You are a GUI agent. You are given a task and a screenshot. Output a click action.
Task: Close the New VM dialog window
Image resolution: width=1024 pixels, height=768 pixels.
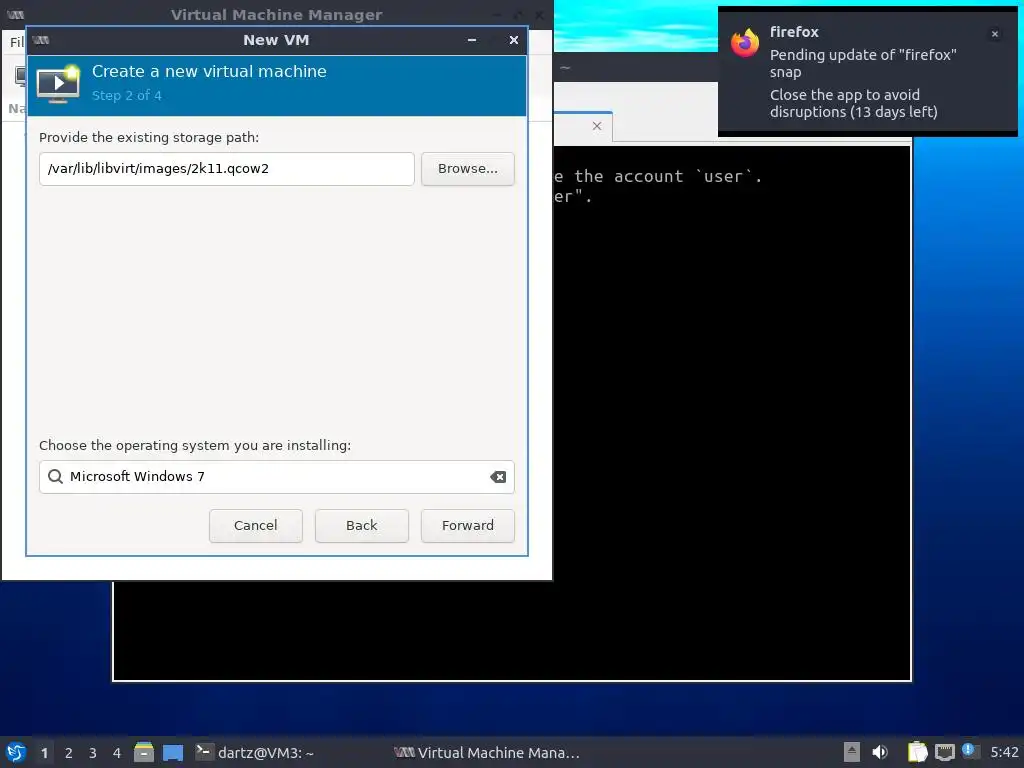click(514, 40)
